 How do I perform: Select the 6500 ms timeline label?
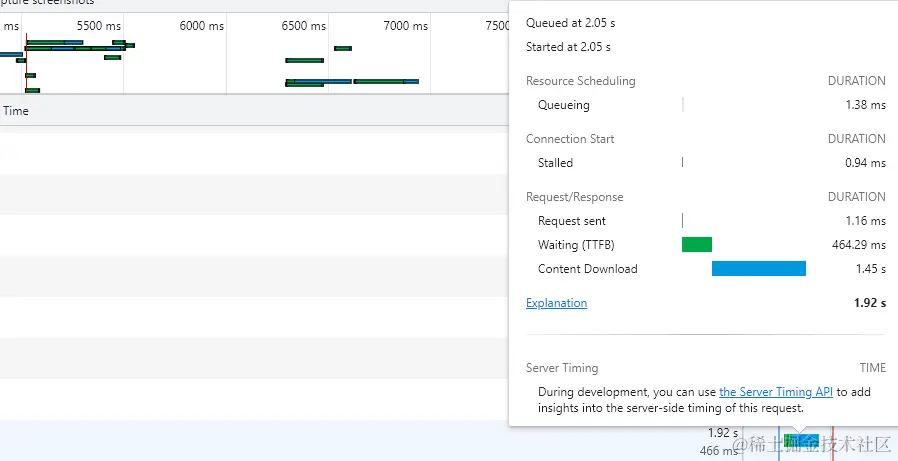coord(304,26)
